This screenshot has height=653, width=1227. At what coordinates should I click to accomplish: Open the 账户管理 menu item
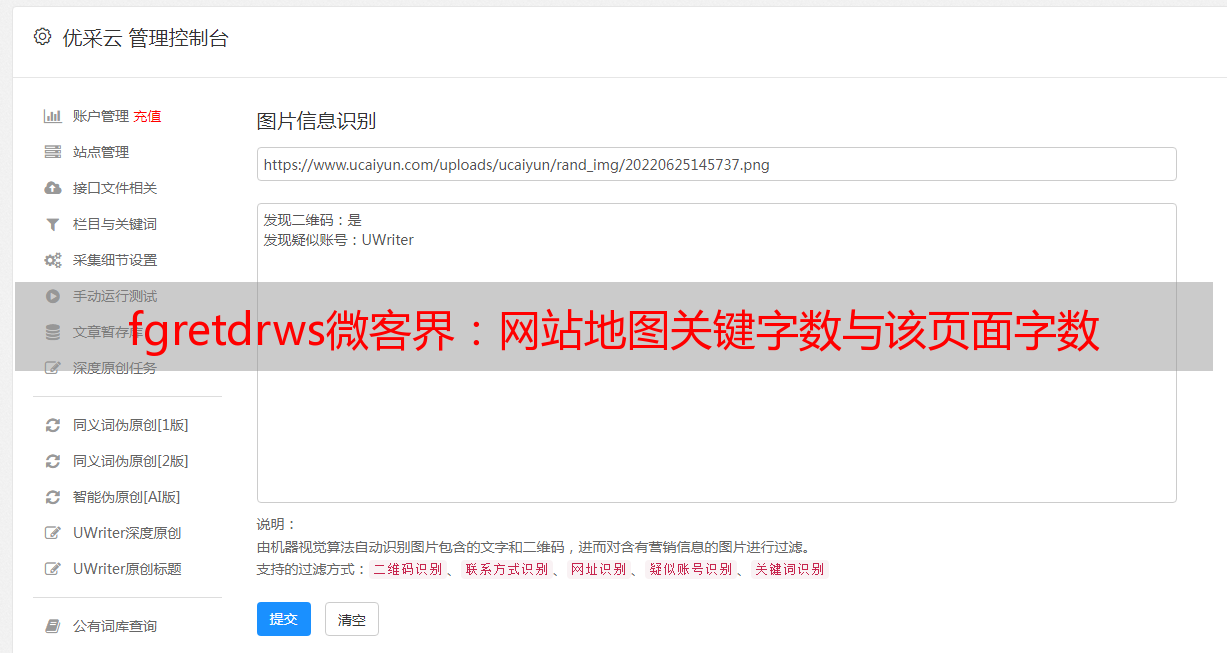(101, 116)
